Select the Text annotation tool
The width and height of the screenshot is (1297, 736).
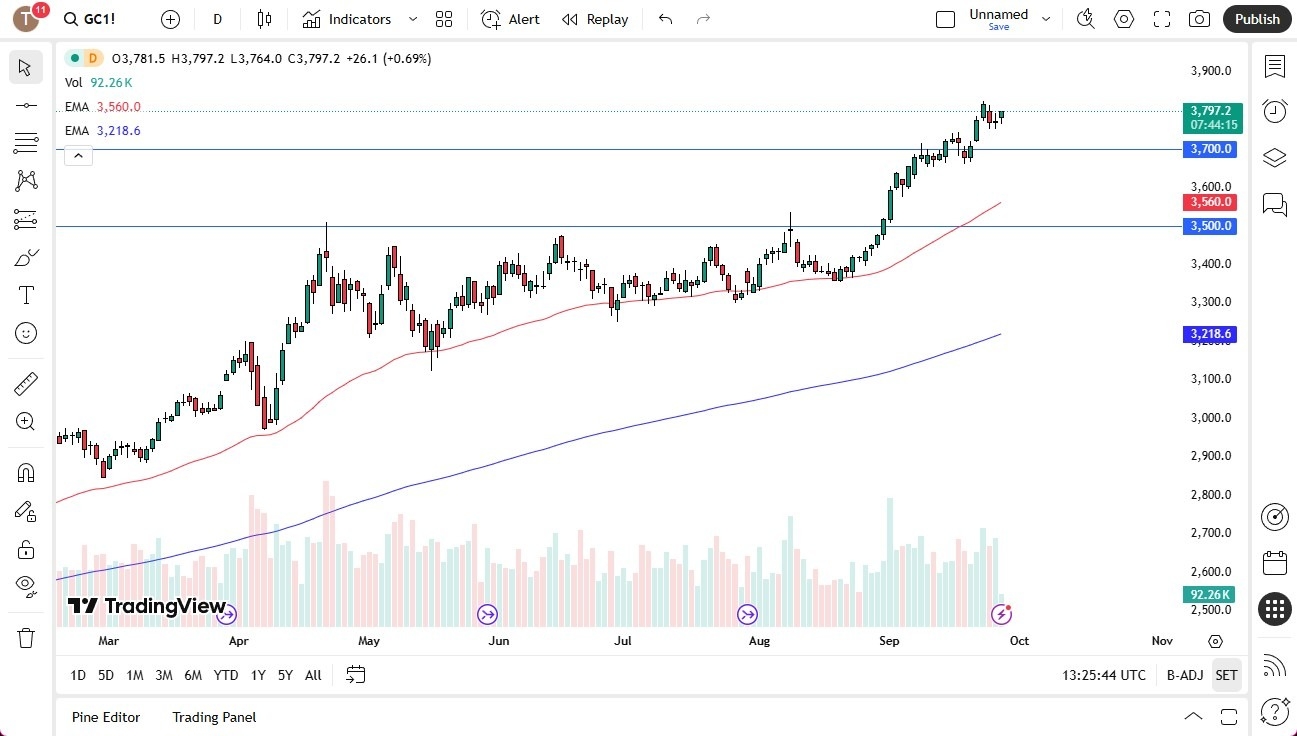pos(26,294)
